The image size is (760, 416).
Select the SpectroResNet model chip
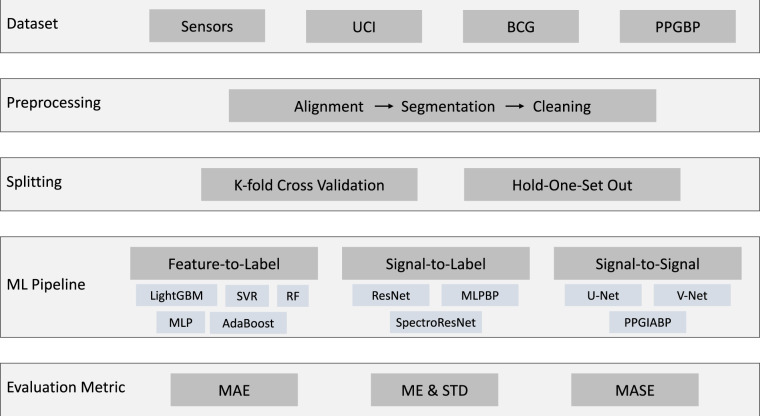436,323
